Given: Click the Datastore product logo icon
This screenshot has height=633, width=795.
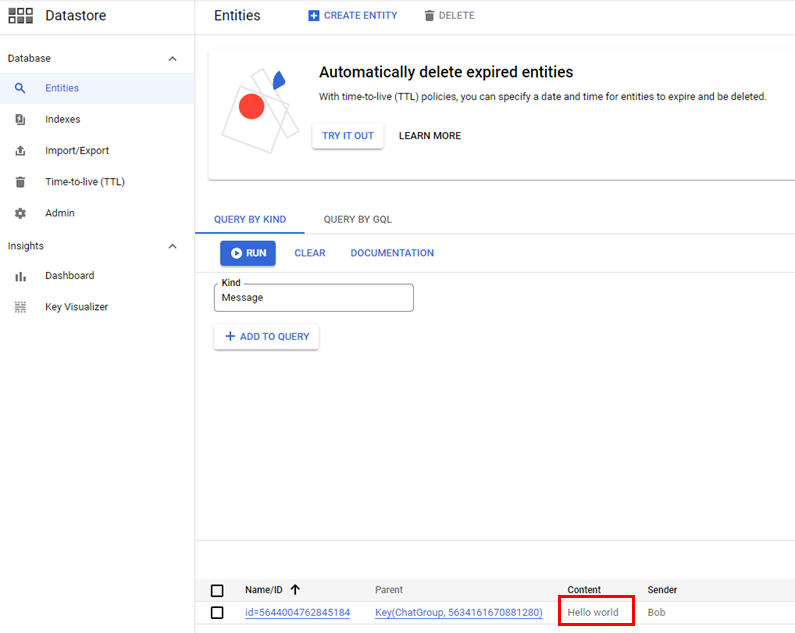Looking at the screenshot, I should click(21, 16).
